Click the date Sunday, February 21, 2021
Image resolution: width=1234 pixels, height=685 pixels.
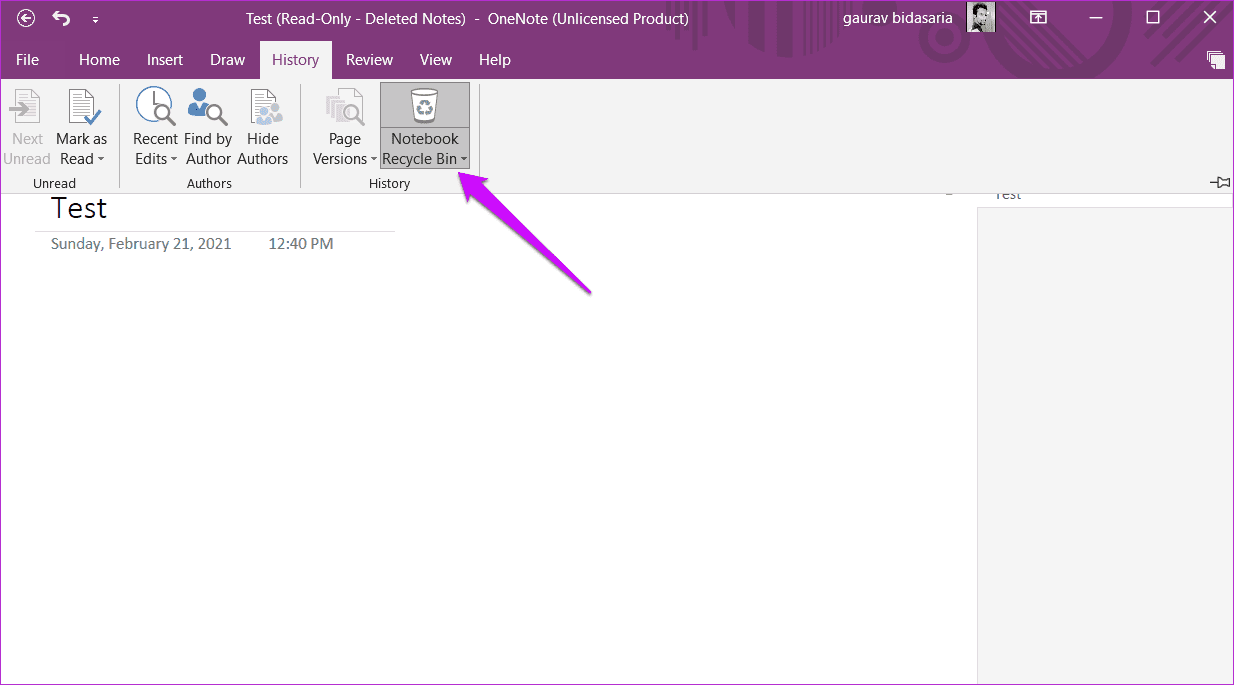pyautogui.click(x=141, y=244)
